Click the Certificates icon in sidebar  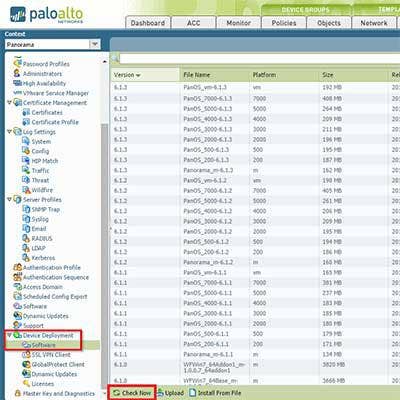tap(26, 112)
